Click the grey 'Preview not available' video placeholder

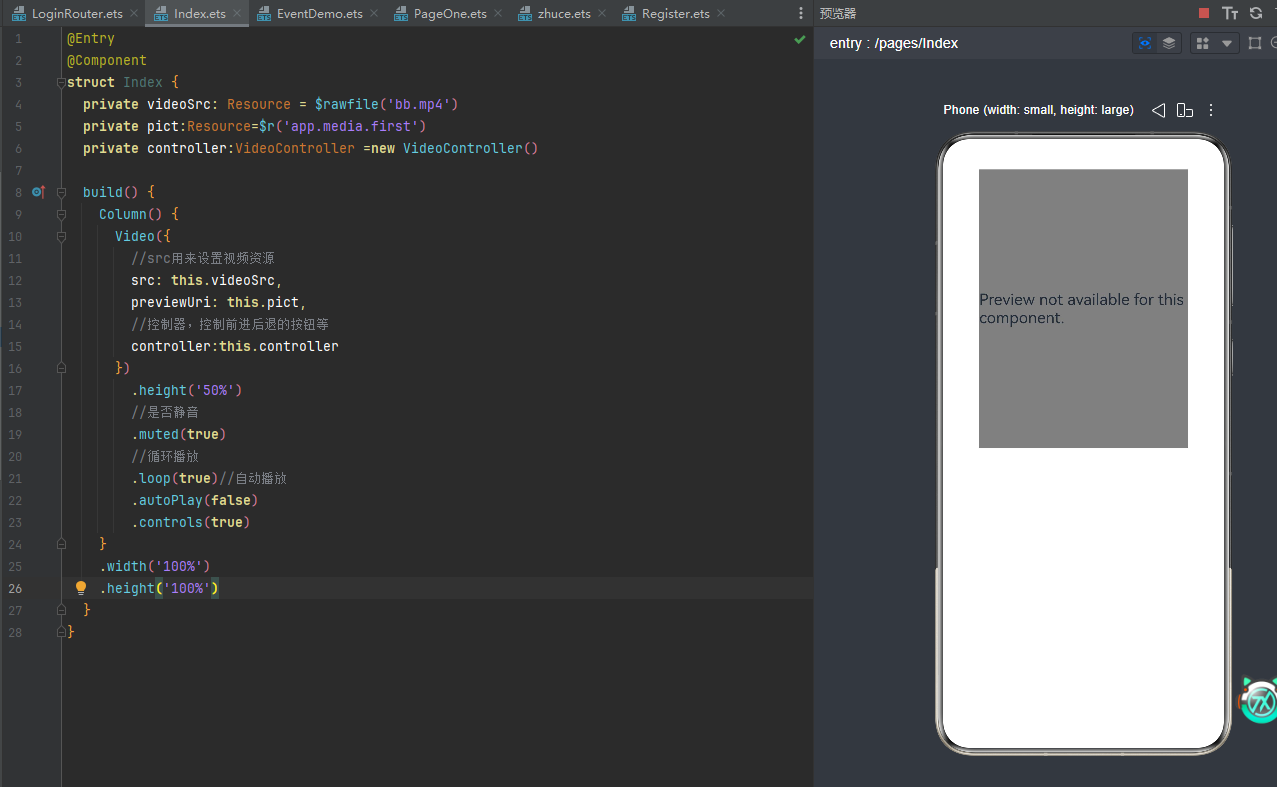pyautogui.click(x=1083, y=308)
